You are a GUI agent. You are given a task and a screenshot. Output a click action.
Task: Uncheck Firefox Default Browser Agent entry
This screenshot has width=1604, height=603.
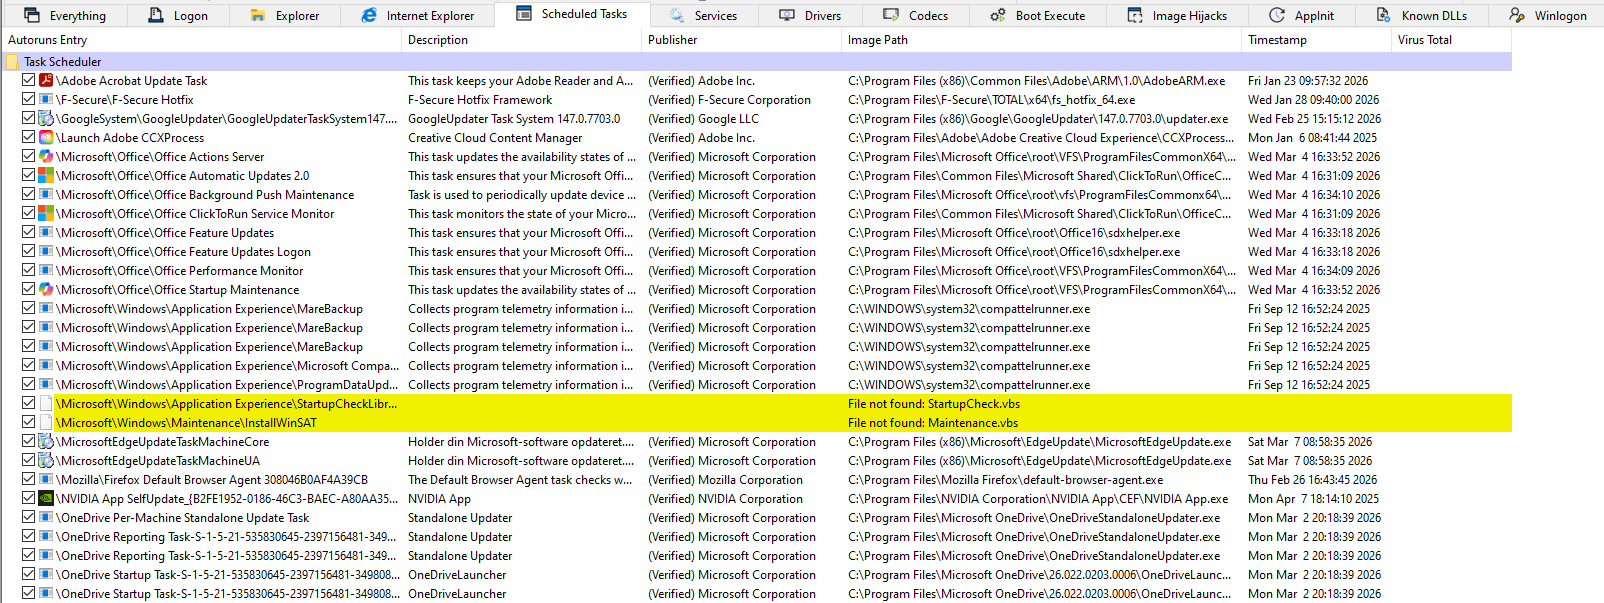tap(28, 479)
